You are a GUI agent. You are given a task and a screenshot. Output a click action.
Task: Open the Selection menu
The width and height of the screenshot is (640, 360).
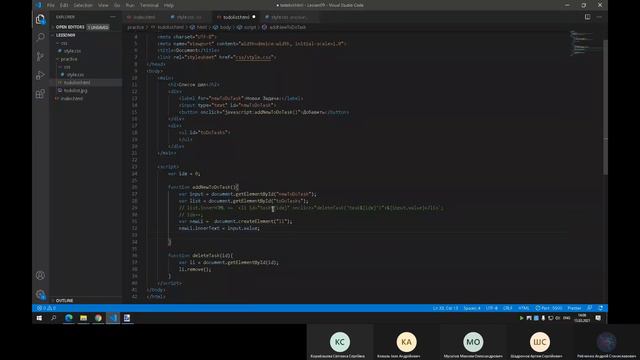(83, 5)
